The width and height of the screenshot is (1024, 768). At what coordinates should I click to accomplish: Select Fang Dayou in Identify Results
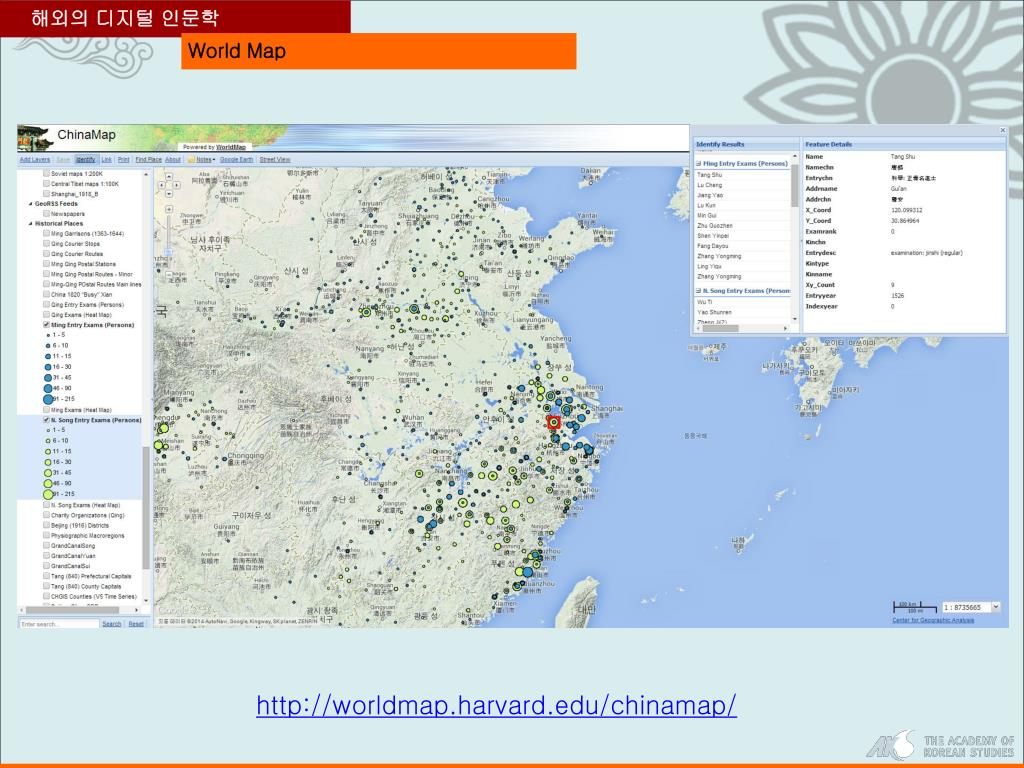[743, 246]
